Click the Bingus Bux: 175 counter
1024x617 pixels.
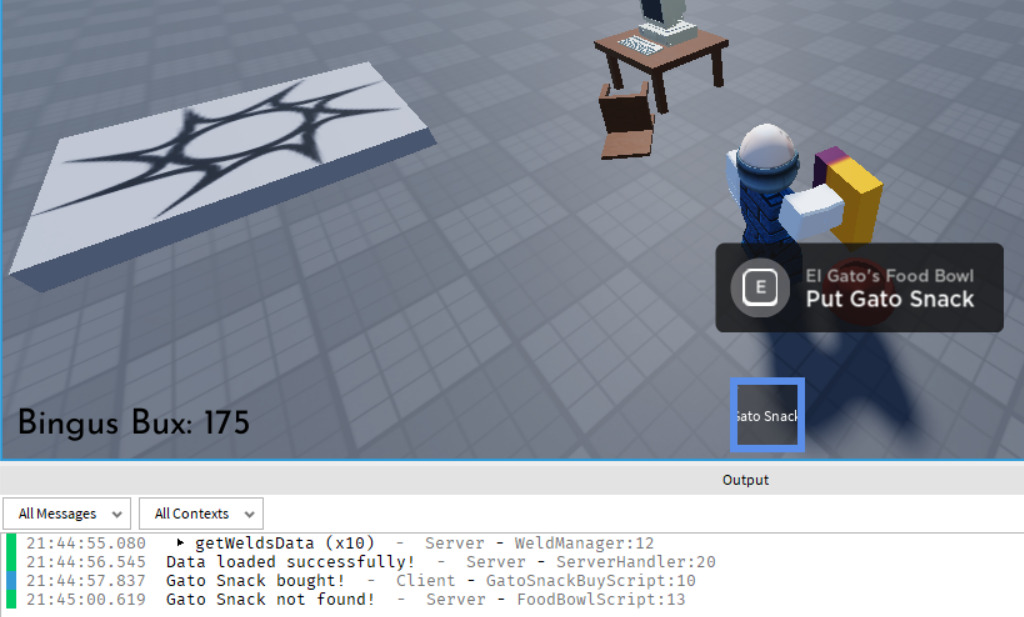coord(134,422)
